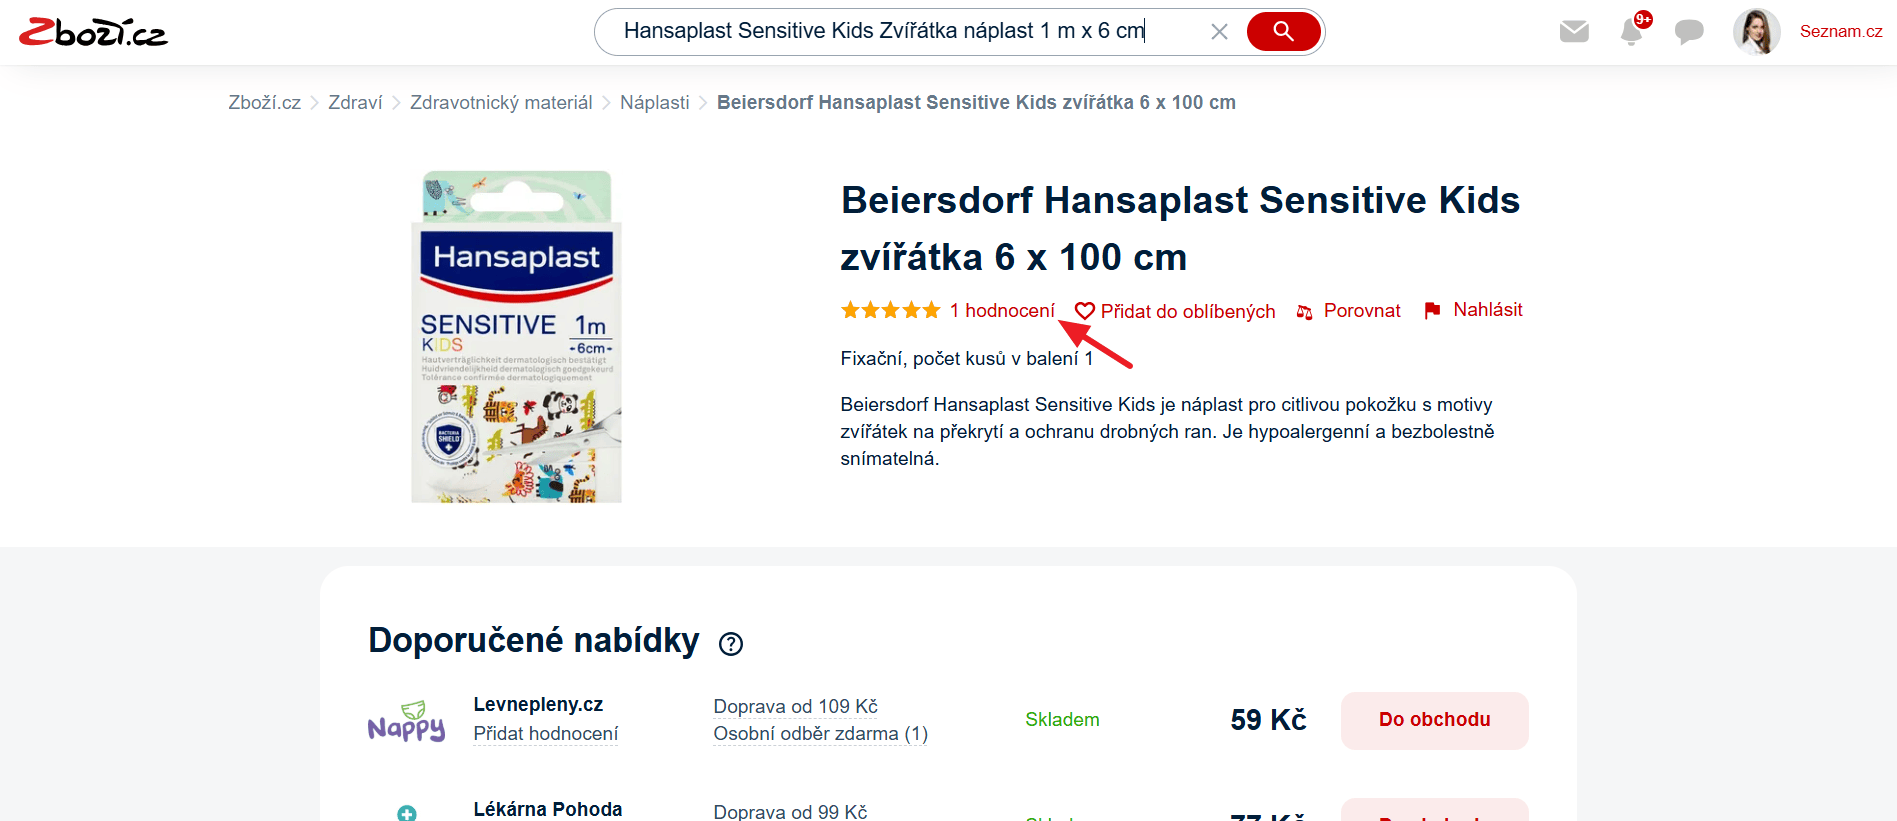Click the Porovnat compare link
The height and width of the screenshot is (821, 1897).
coord(1348,311)
